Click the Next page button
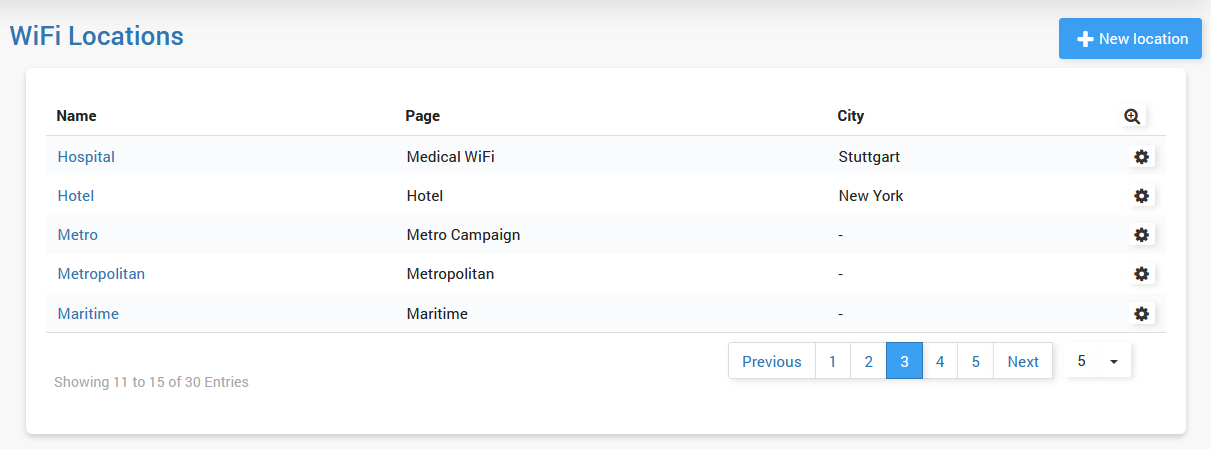The width and height of the screenshot is (1211, 449). click(1022, 362)
